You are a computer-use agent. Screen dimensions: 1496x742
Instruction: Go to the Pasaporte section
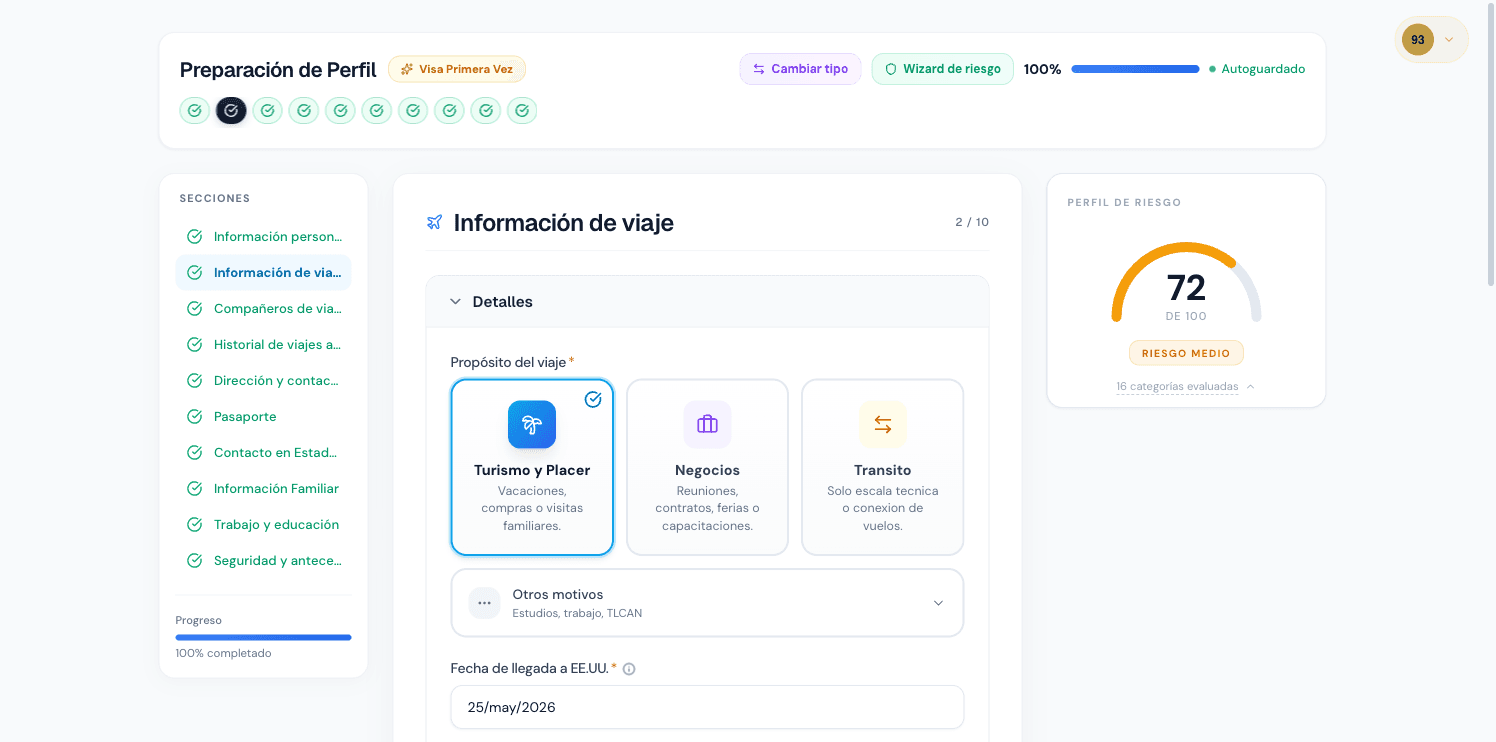click(x=245, y=417)
